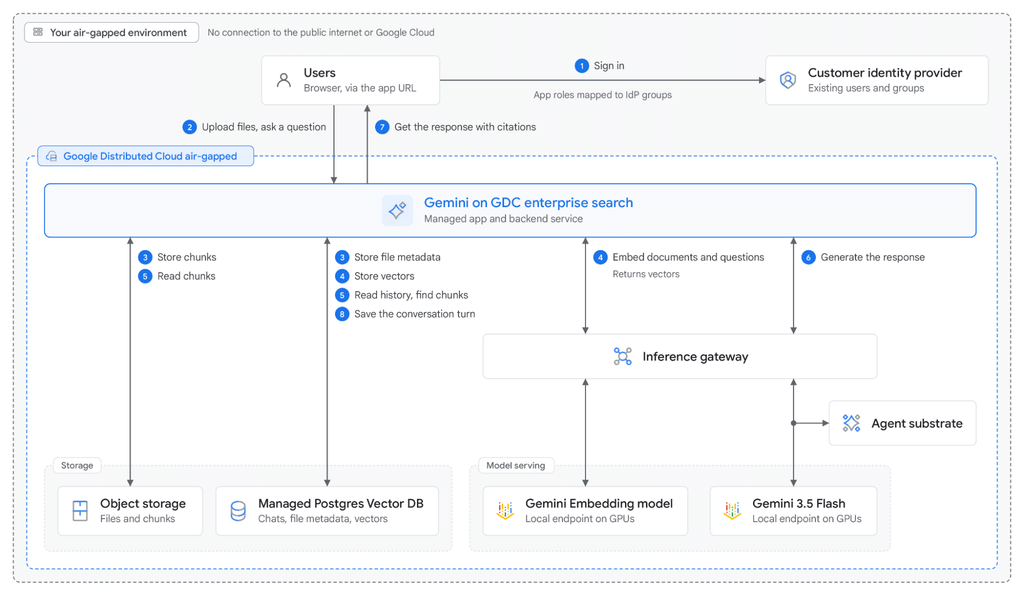Click 'Browser, via the app URL' text
The height and width of the screenshot is (596, 1024).
[360, 88]
